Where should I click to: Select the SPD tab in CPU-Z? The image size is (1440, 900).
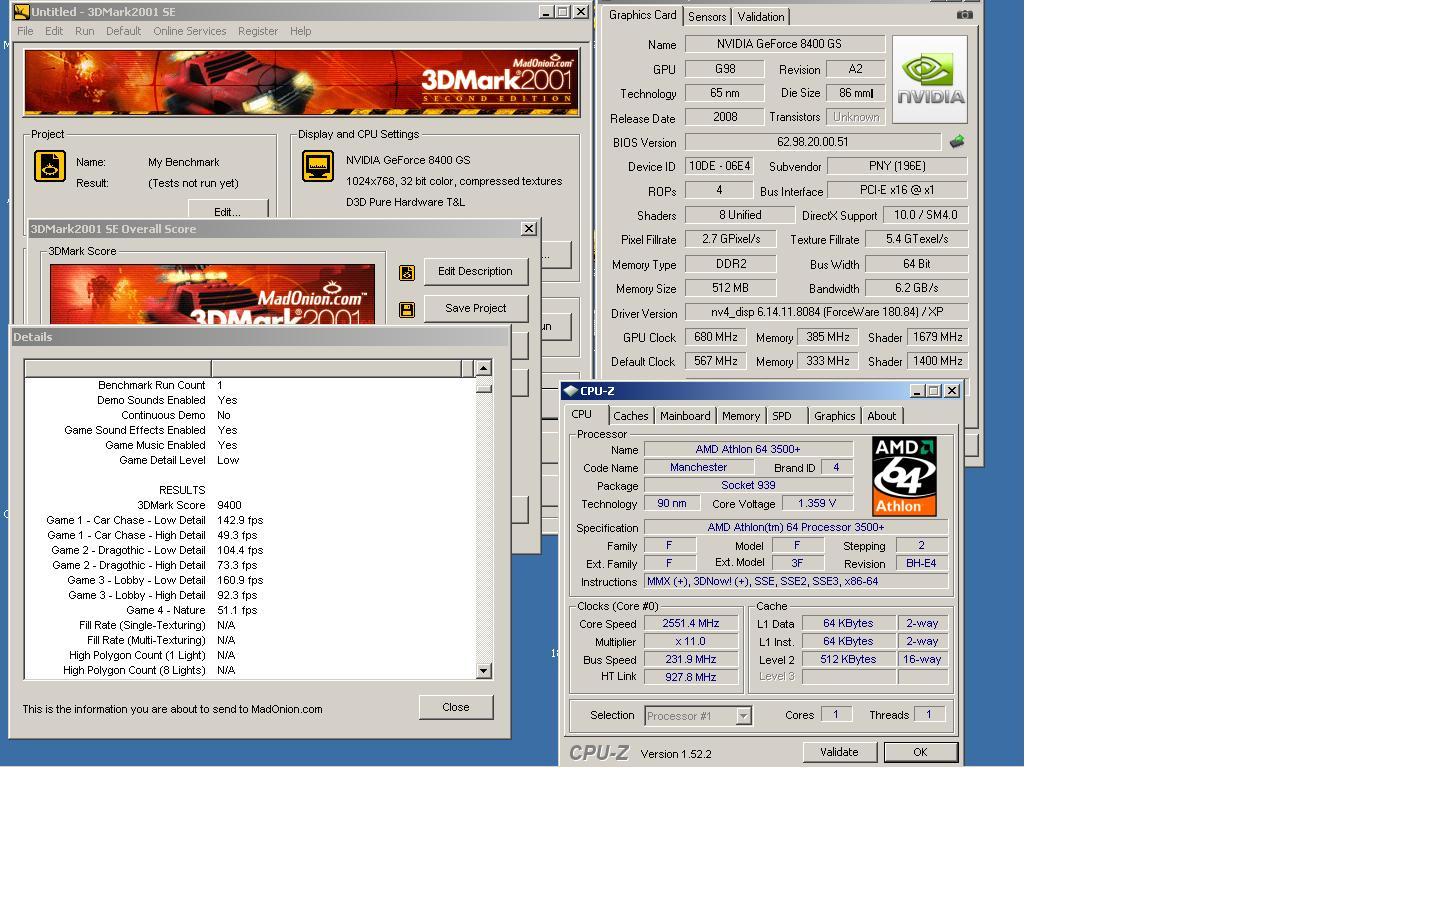tap(785, 416)
